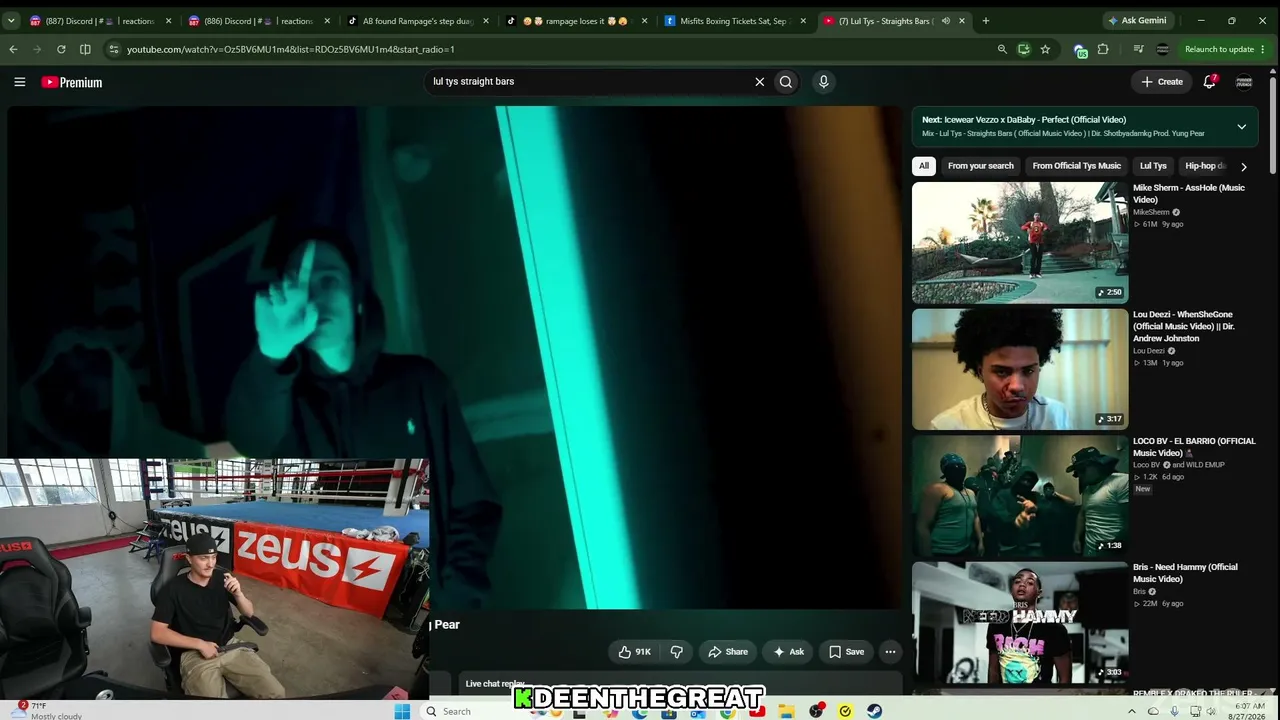
Task: Open title LOCO BV - EL BARRIO
Action: click(x=1194, y=447)
